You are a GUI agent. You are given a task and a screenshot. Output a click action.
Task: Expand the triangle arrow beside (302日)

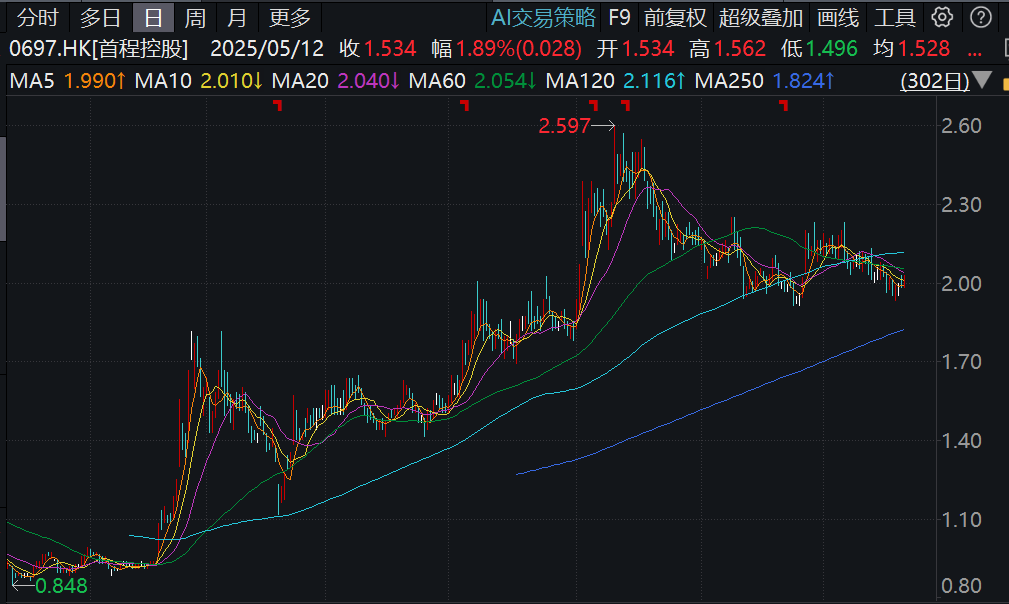(982, 80)
